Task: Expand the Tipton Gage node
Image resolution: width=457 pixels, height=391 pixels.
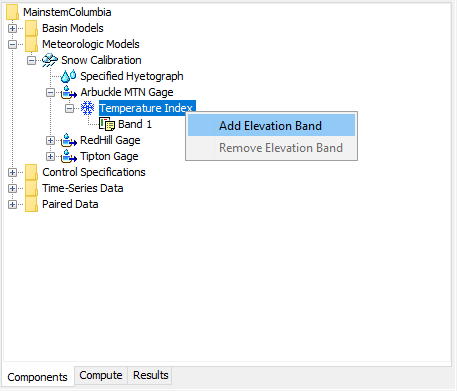Action: click(x=50, y=156)
